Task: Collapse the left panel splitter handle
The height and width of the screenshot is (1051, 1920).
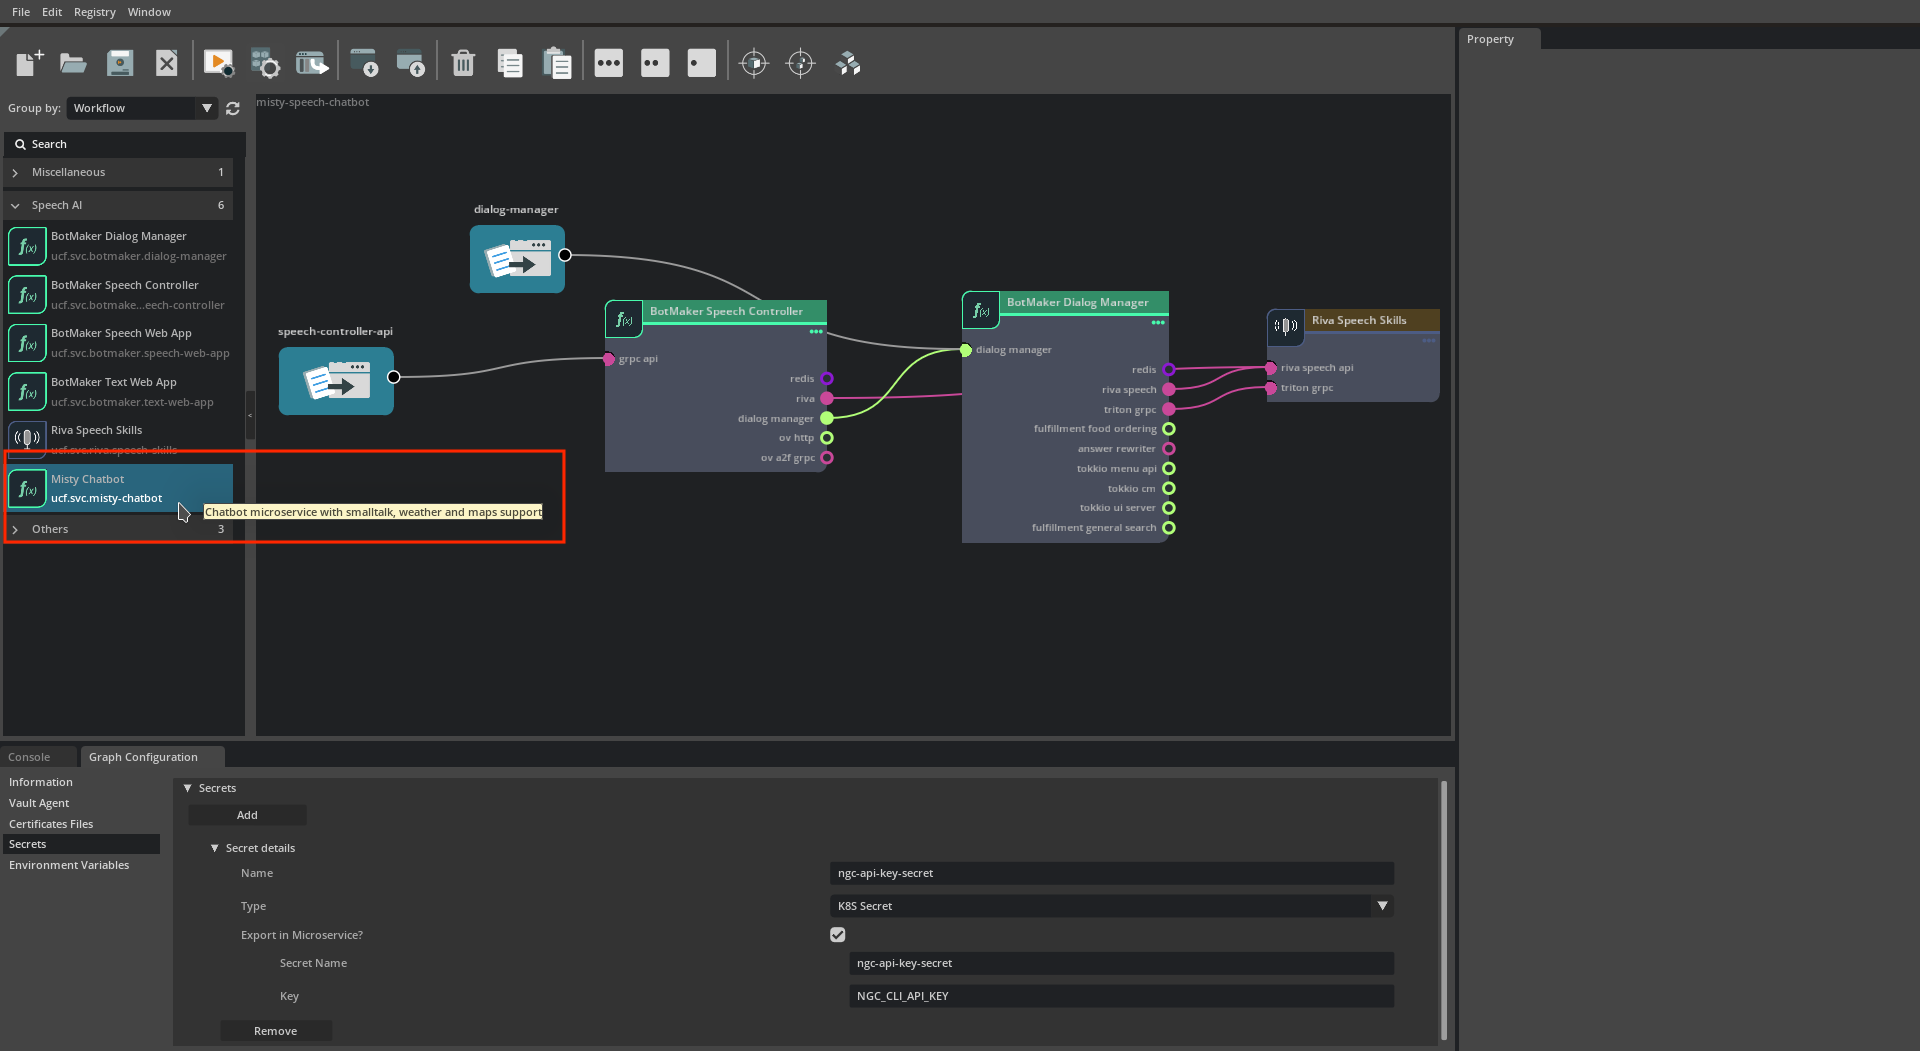Action: (250, 415)
